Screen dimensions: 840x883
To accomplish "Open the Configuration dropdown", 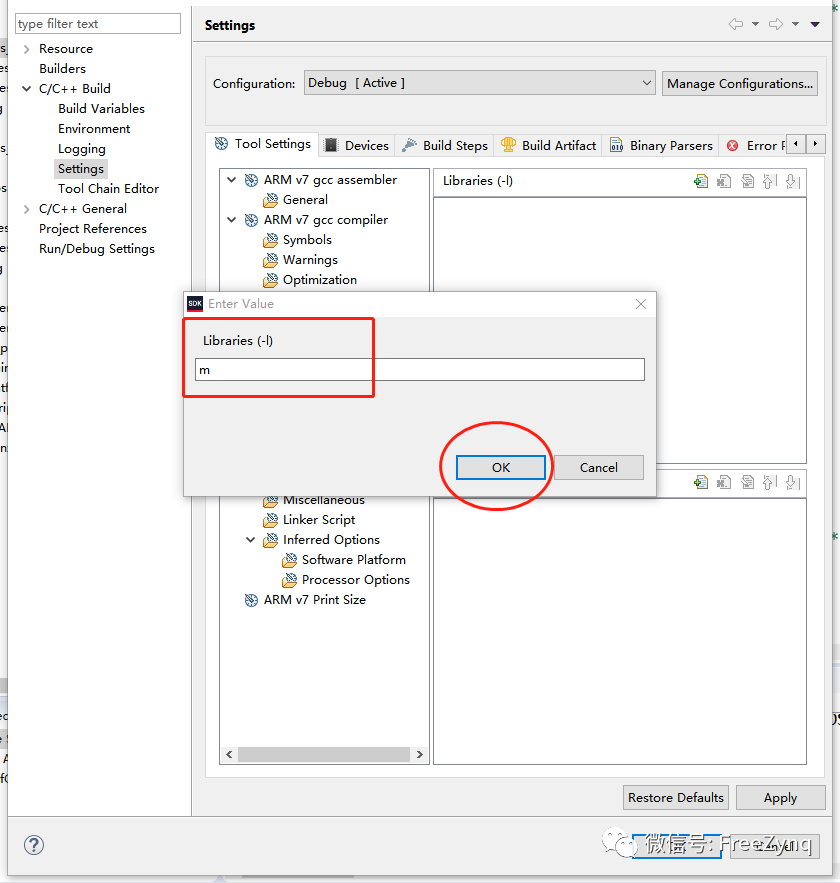I will pyautogui.click(x=479, y=83).
